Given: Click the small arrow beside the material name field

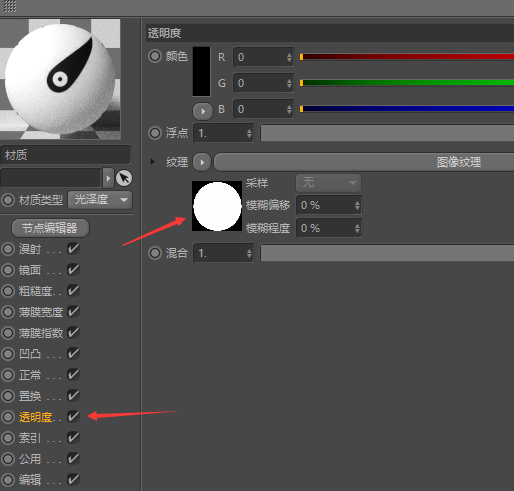Looking at the screenshot, I should [x=108, y=178].
